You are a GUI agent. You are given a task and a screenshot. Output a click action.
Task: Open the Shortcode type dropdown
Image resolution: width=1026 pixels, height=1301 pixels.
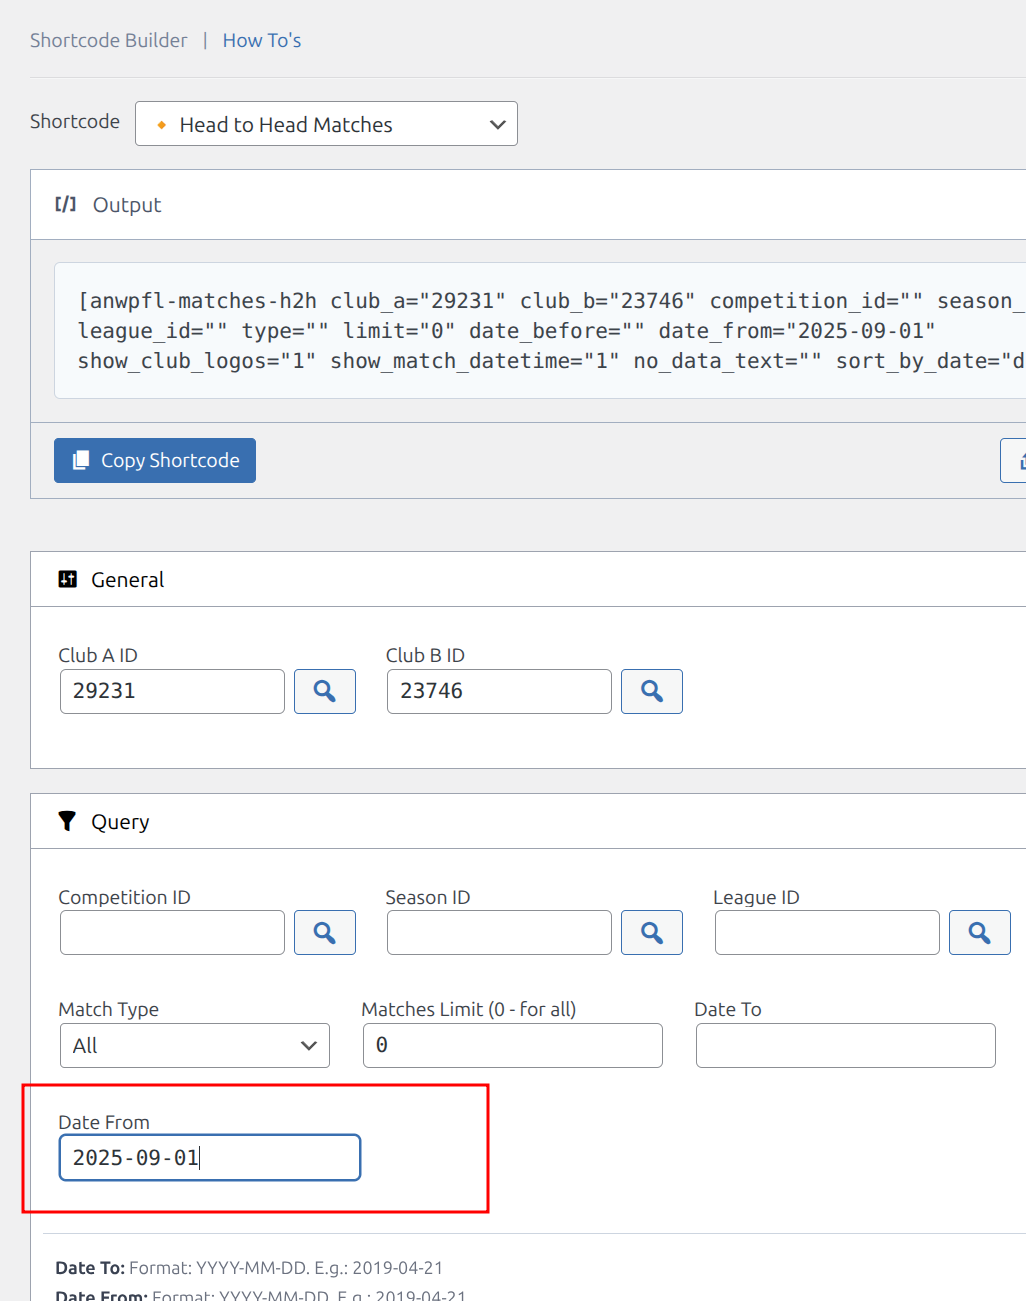[x=326, y=124]
